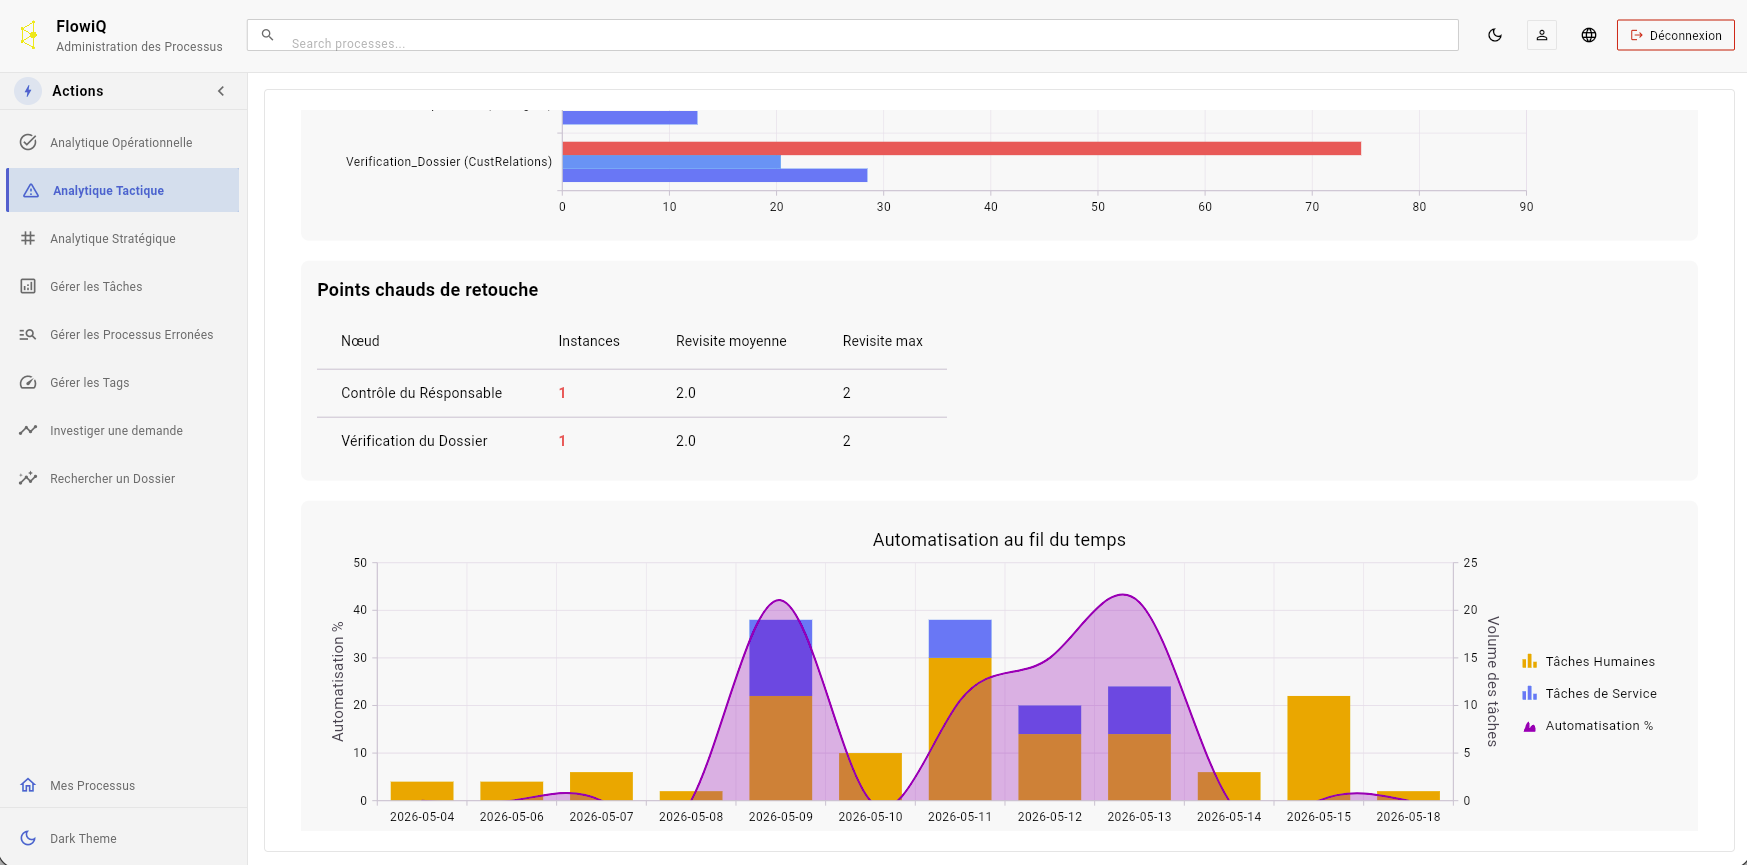Open Gérer les Tâches
Screen dimensions: 1747x865
(123, 286)
